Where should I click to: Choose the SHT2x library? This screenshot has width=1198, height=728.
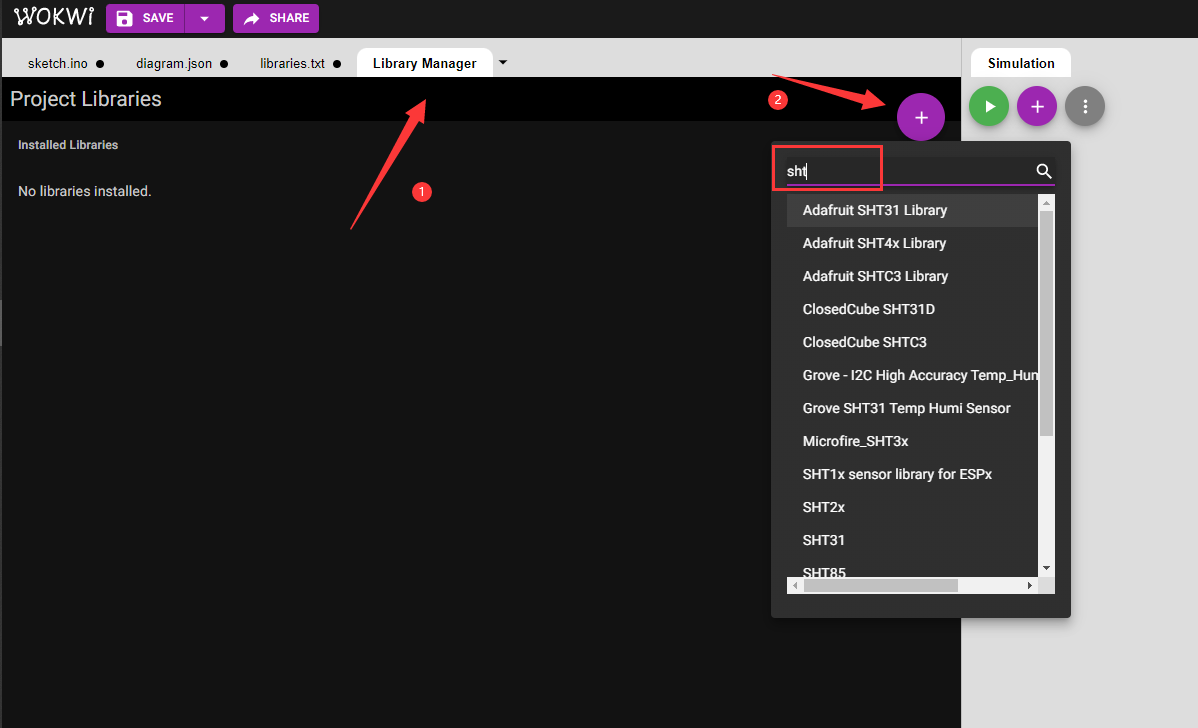coord(912,506)
